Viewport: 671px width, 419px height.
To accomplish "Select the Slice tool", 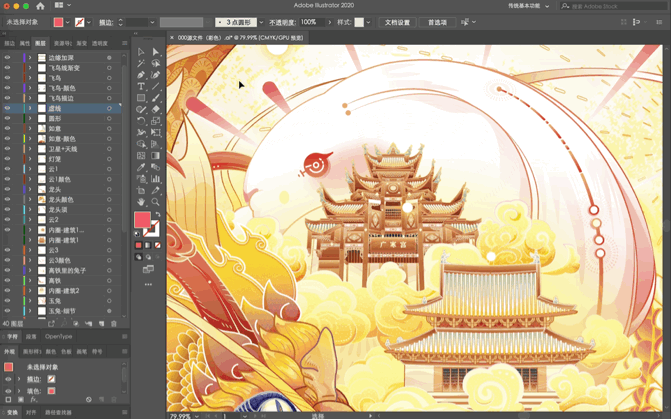I will coord(155,190).
